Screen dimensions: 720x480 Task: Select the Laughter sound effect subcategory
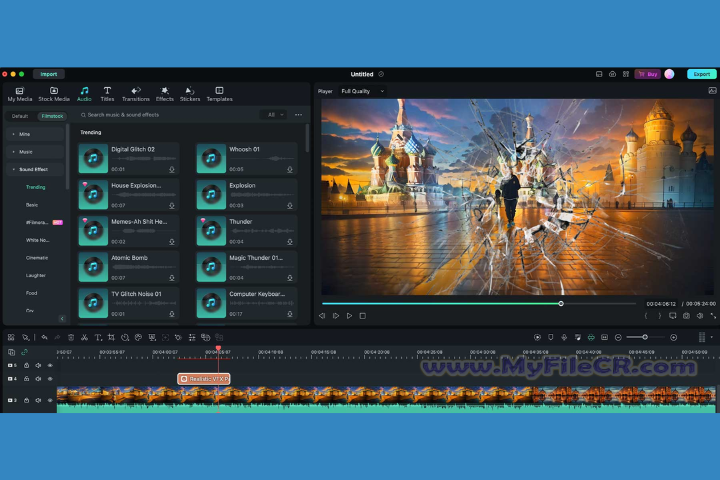coord(35,276)
